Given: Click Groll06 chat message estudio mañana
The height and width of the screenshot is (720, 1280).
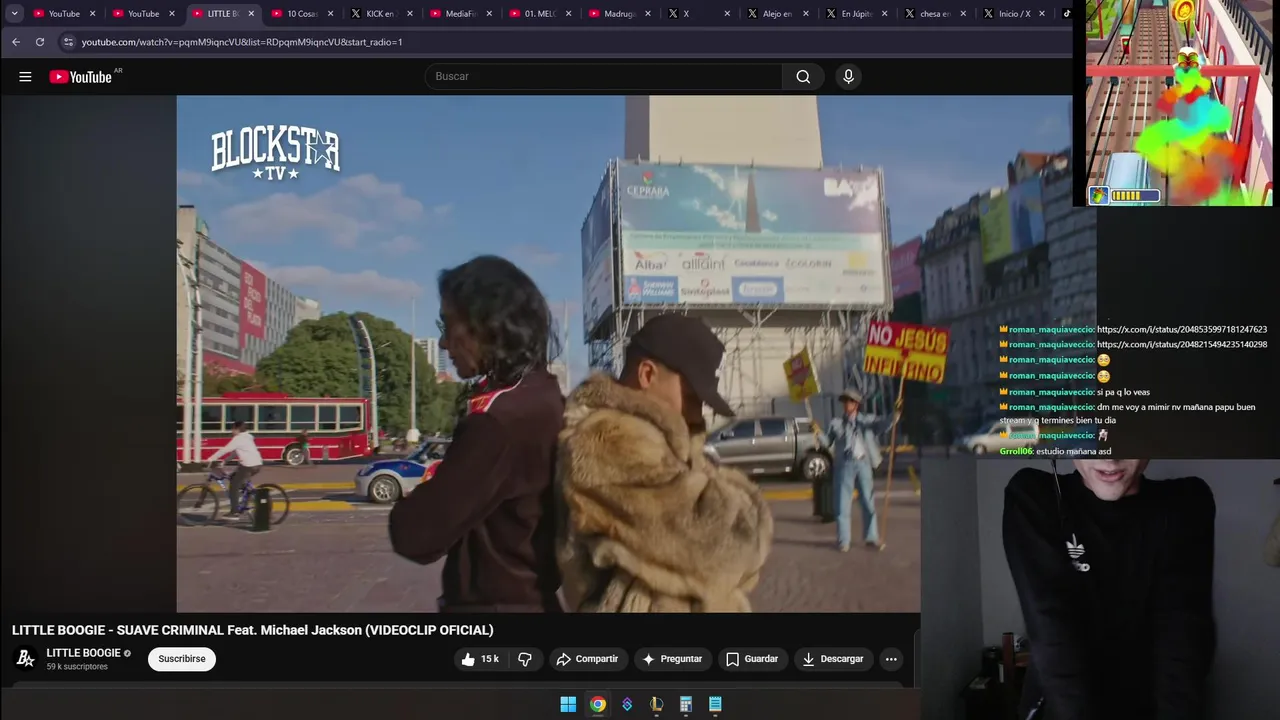Looking at the screenshot, I should tap(1055, 452).
